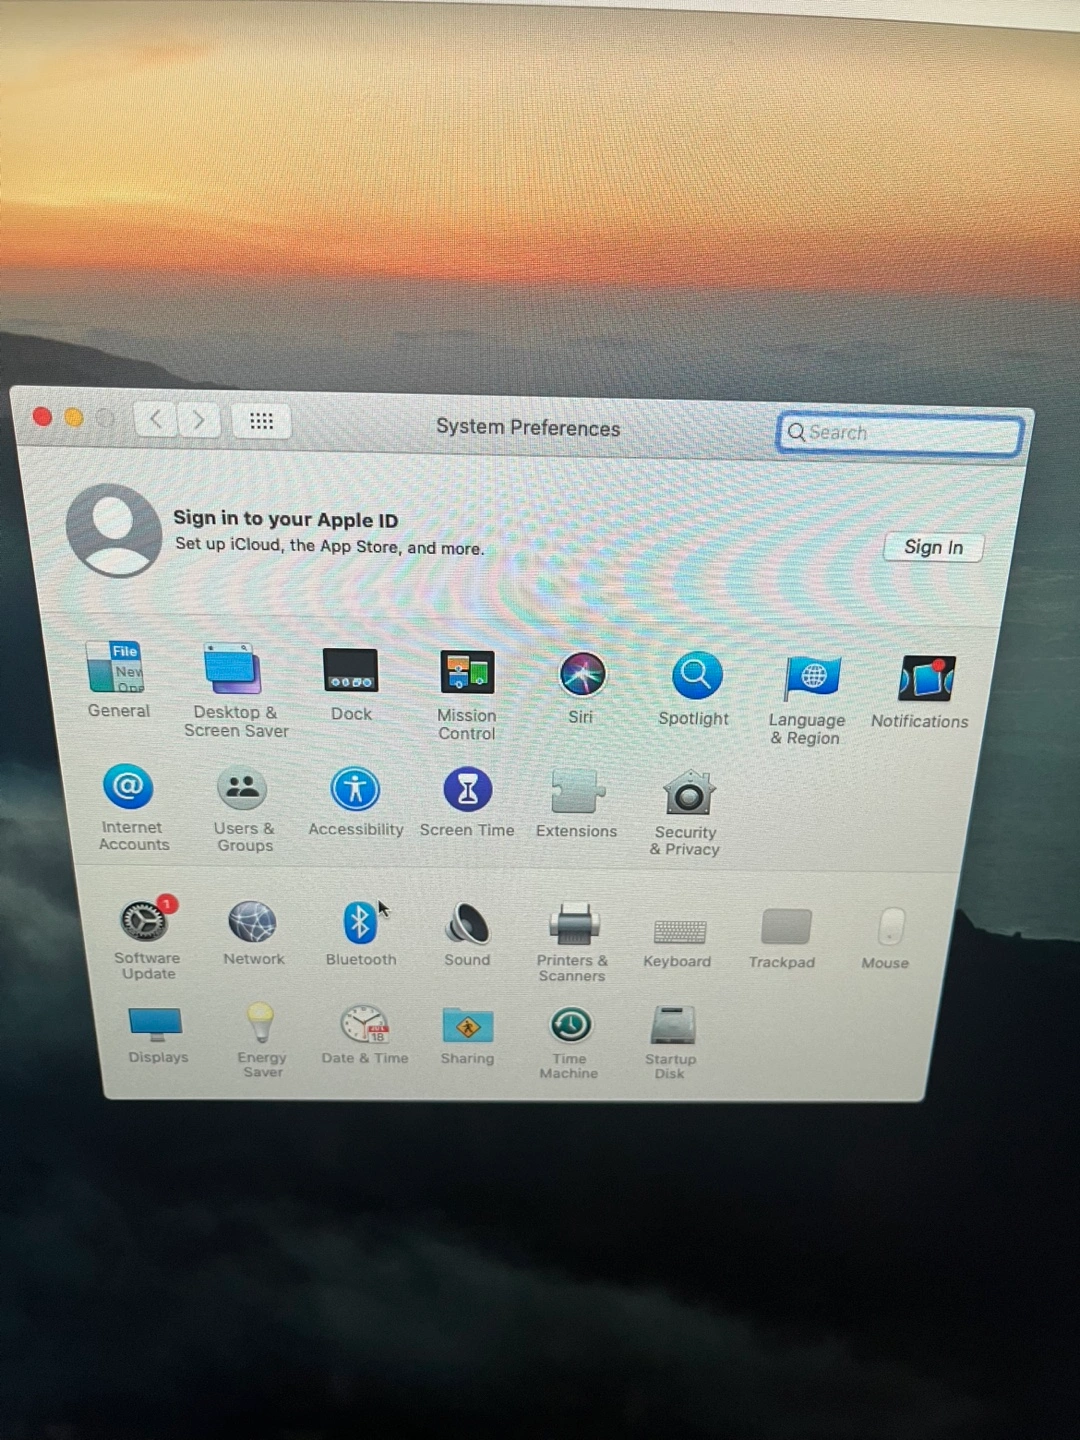The image size is (1080, 1440).
Task: Go forward with the right arrow button
Action: click(199, 419)
